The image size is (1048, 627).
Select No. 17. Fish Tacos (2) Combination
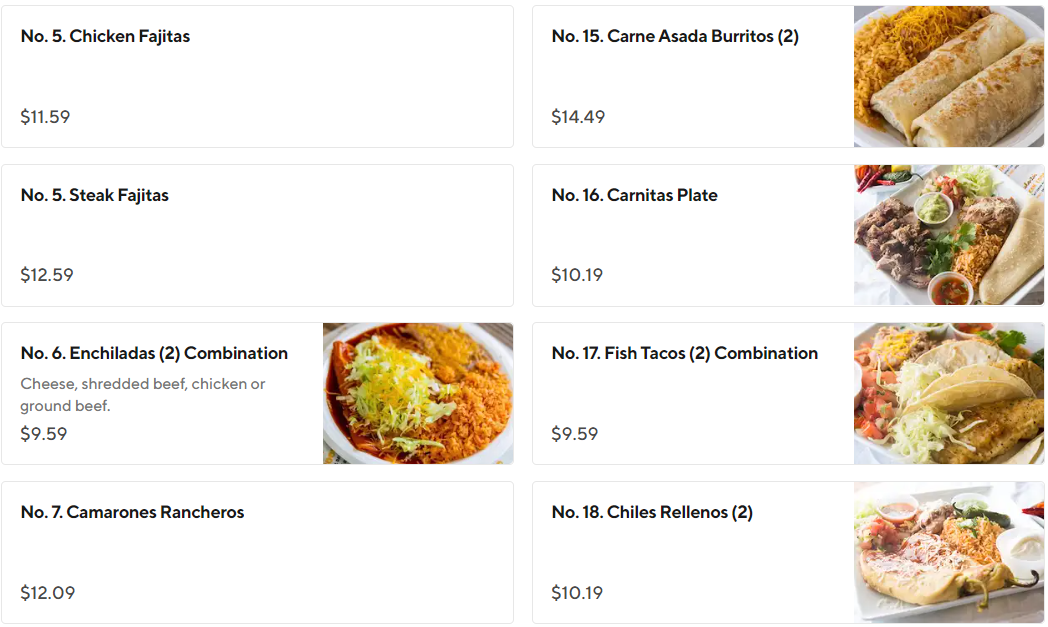[x=684, y=353]
